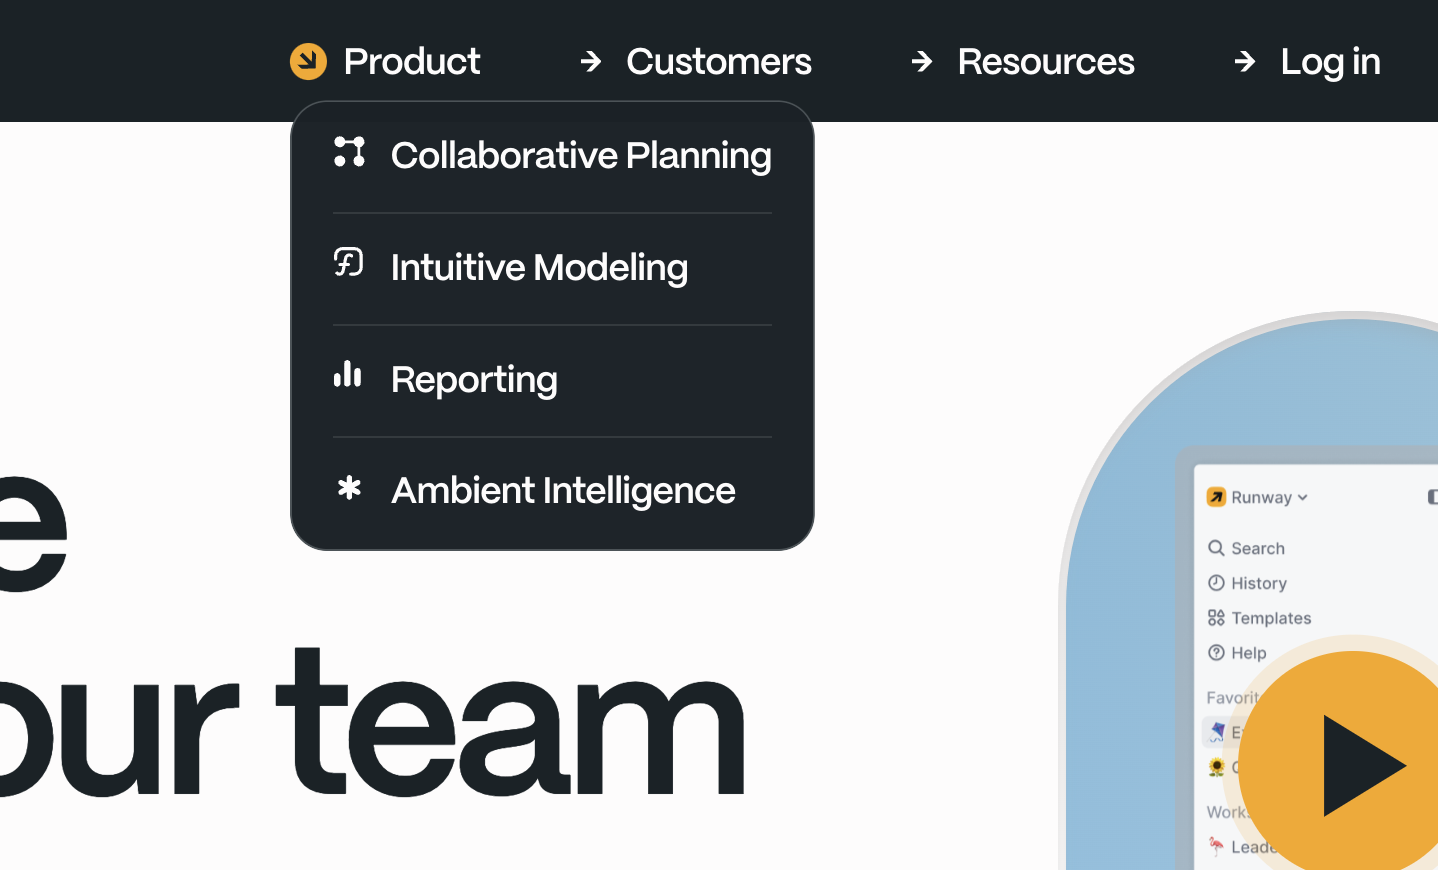
Task: Click the Intuitive Modeling function icon
Action: [x=348, y=264]
